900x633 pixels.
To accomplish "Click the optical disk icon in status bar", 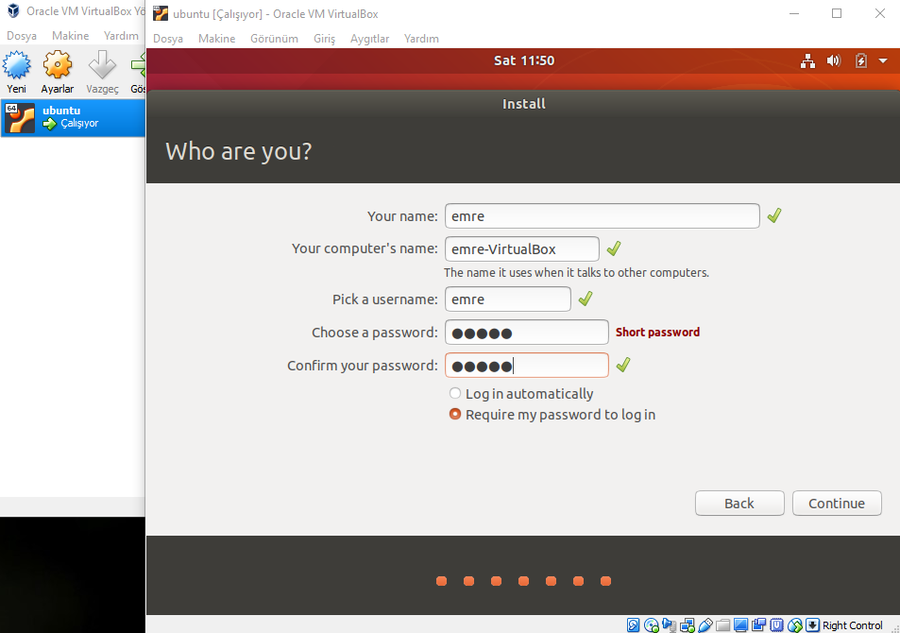I will click(x=651, y=625).
